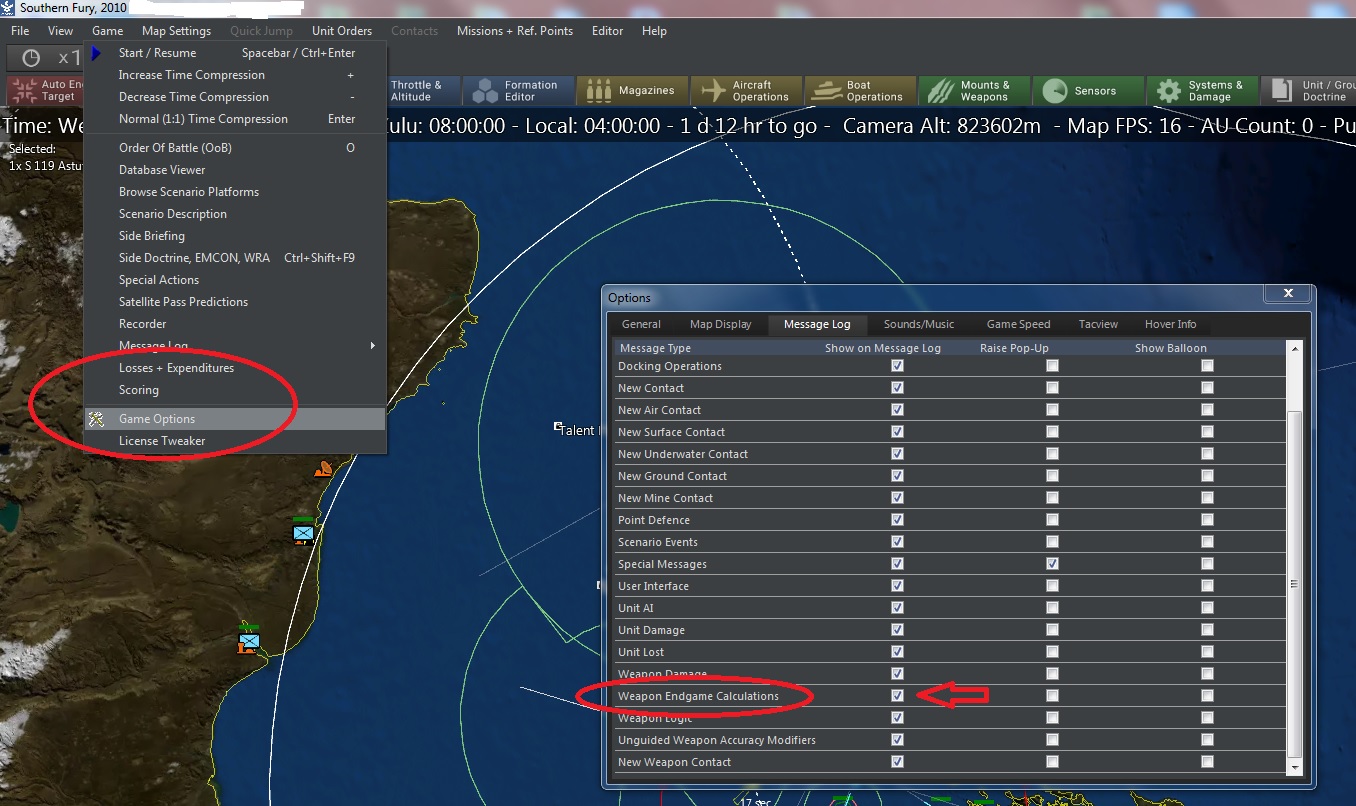Open the Unit Orders menu
The height and width of the screenshot is (806, 1356).
tap(342, 31)
